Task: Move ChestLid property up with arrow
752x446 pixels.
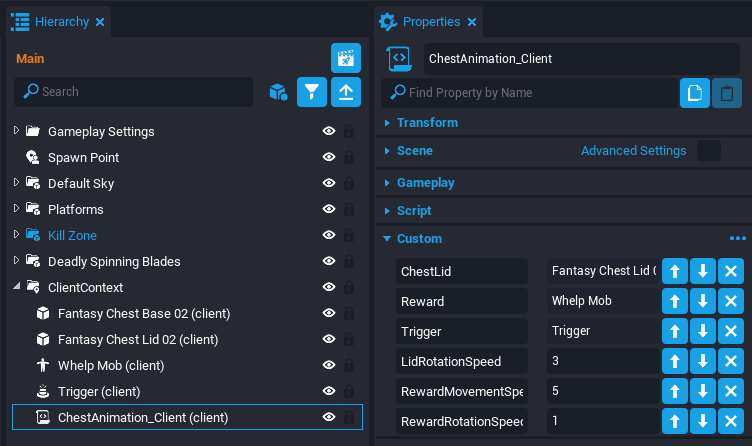Action: click(675, 271)
